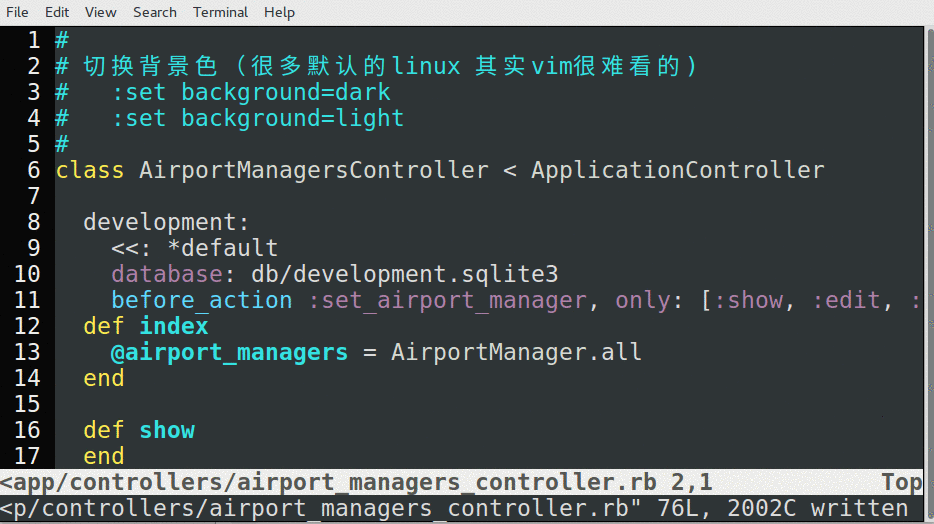This screenshot has height=524, width=934.
Task: Open the Search menu
Action: tap(154, 12)
